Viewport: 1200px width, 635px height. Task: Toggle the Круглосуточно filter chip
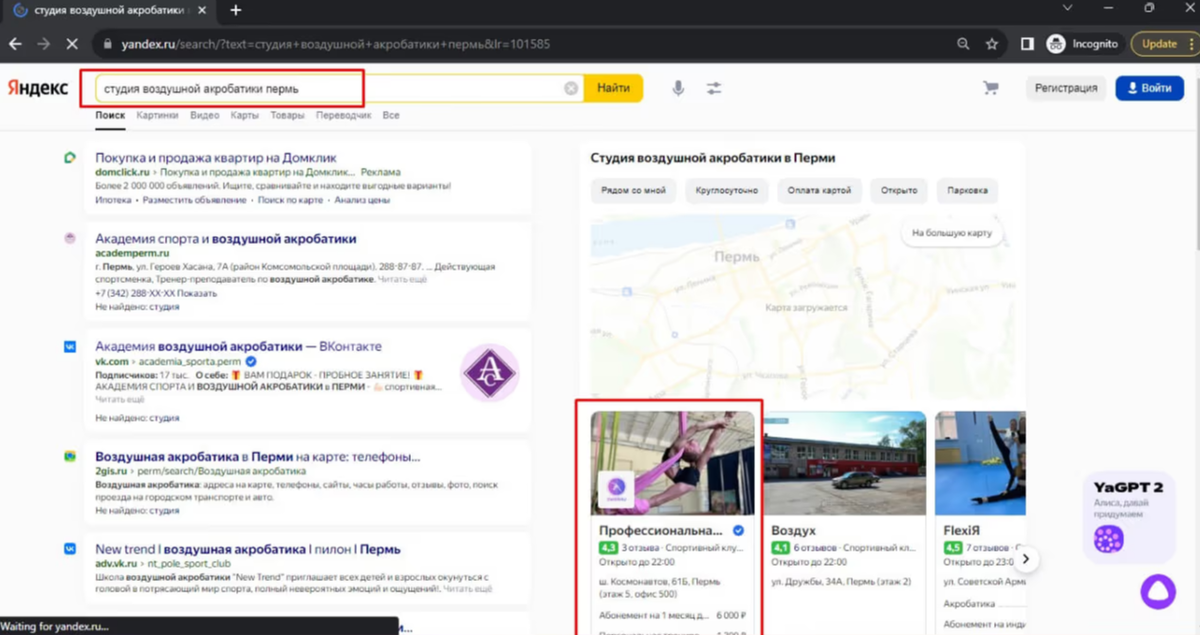tap(729, 190)
